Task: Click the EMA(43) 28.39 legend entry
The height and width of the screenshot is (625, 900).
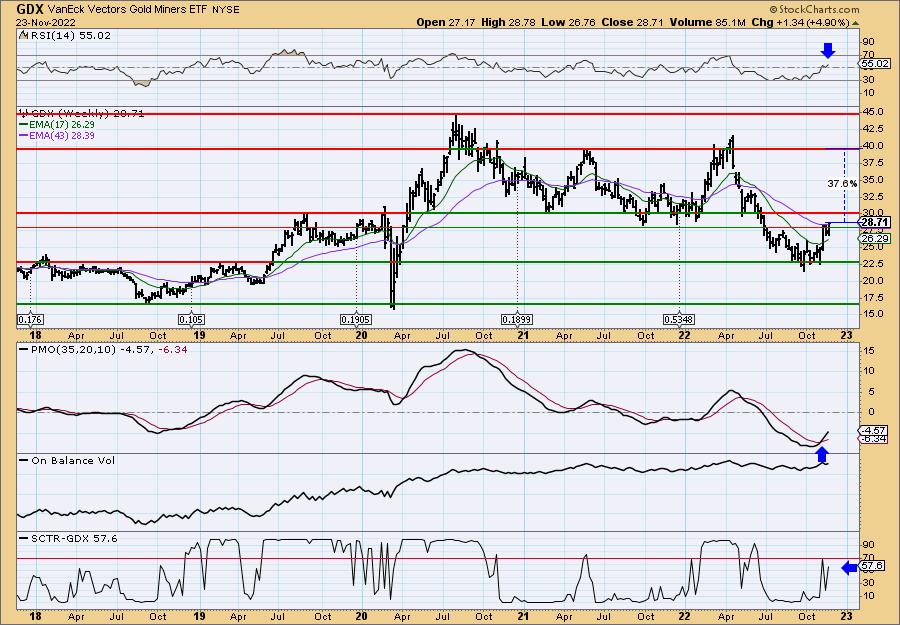Action: click(57, 135)
